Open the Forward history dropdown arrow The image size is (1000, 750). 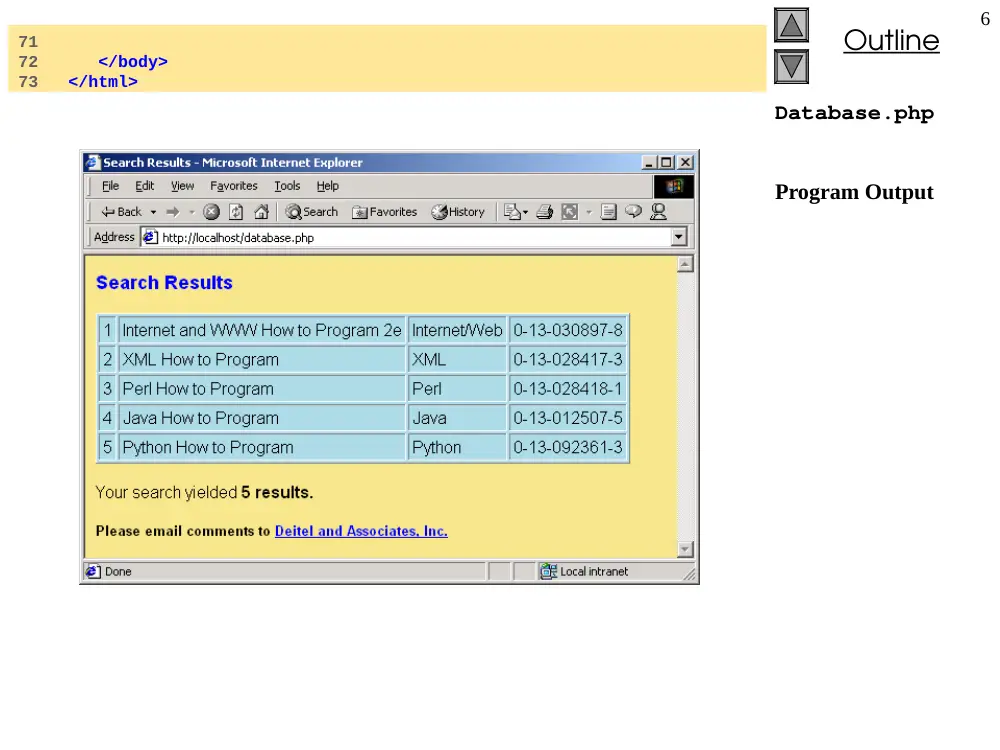tap(191, 212)
